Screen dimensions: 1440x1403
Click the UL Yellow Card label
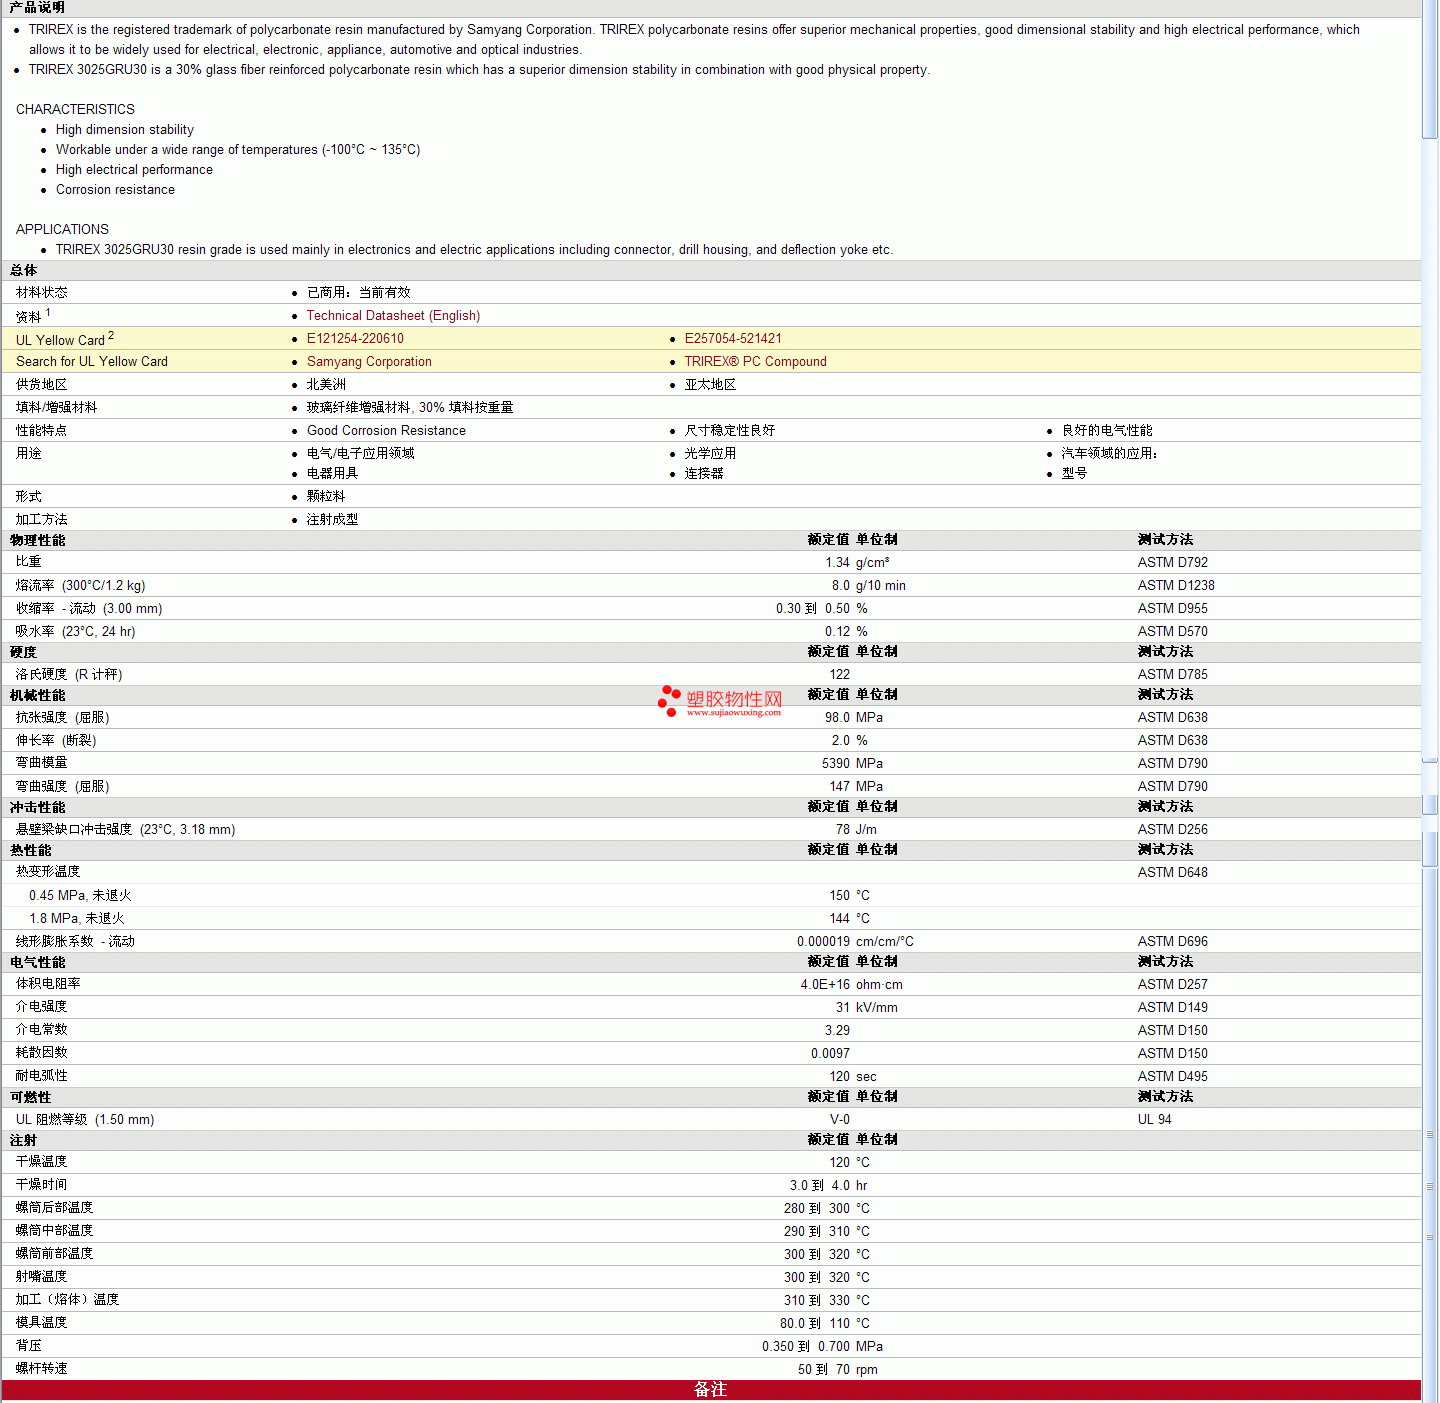tap(60, 340)
